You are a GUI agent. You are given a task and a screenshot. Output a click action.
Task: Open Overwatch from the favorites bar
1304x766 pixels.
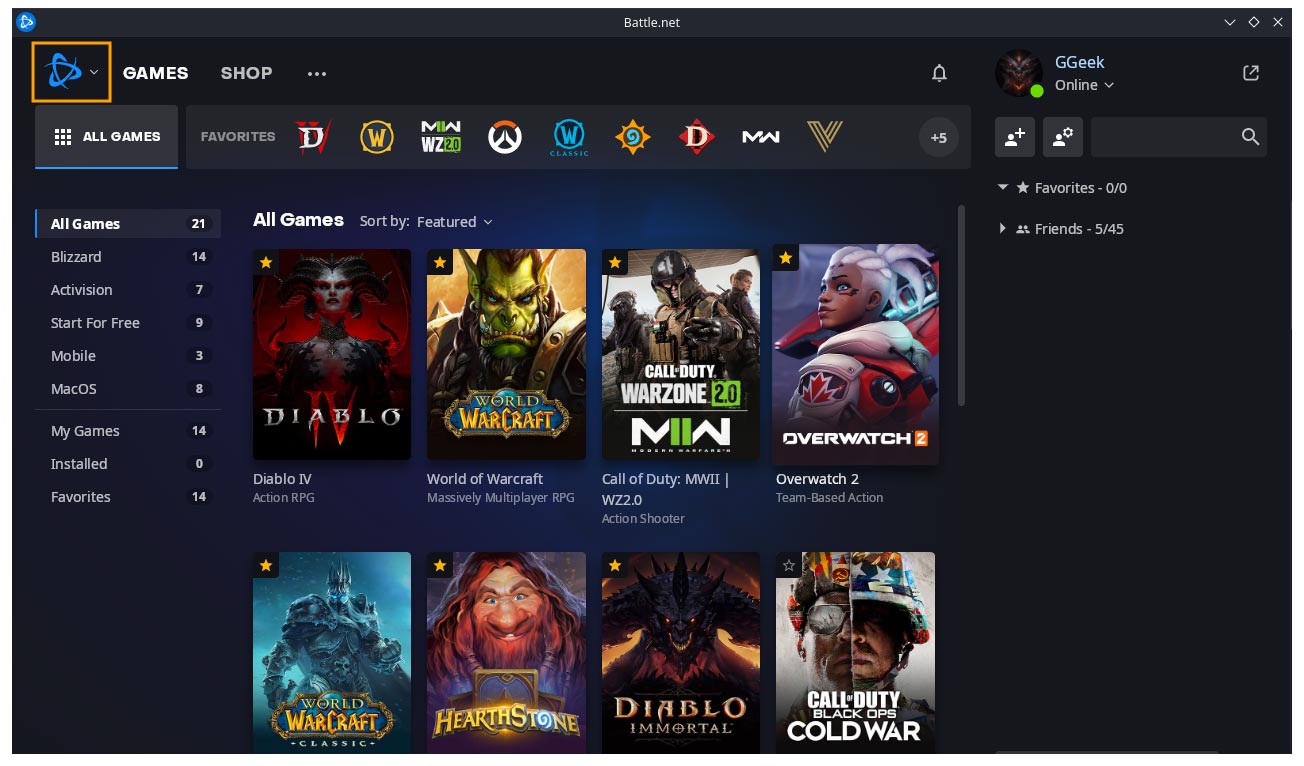pos(504,137)
